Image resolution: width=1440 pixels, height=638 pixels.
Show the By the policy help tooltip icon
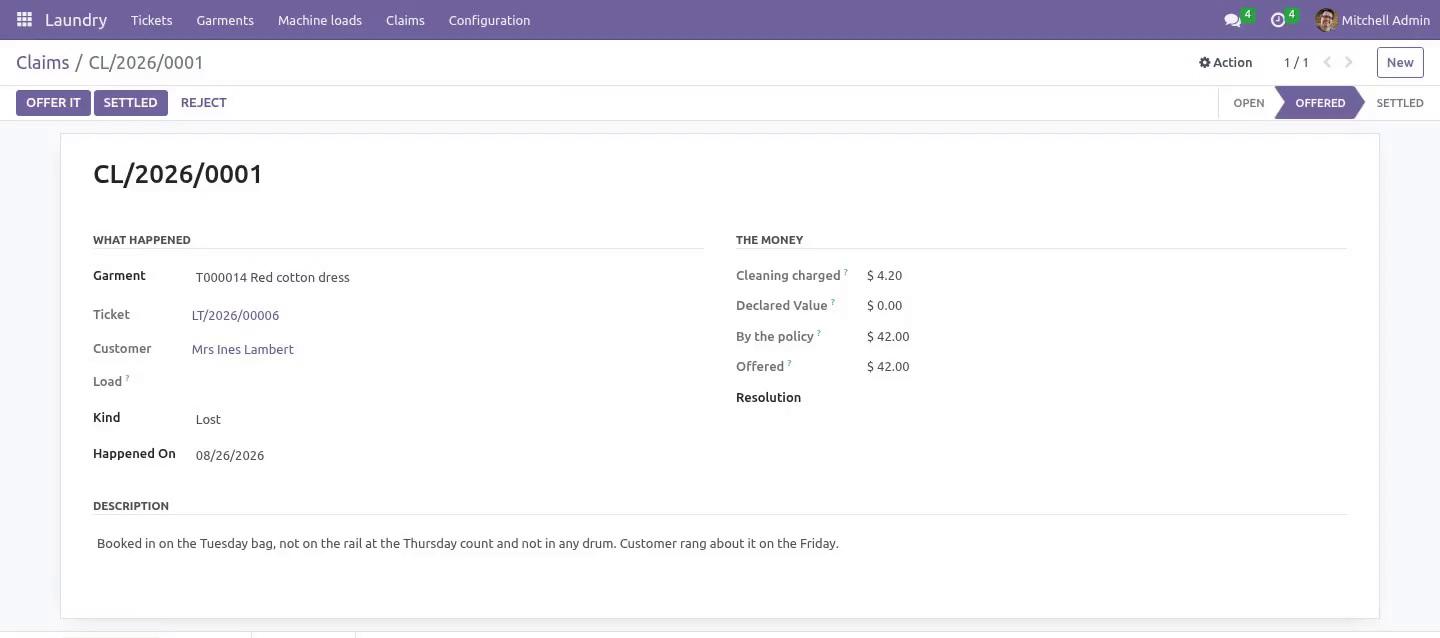point(818,333)
